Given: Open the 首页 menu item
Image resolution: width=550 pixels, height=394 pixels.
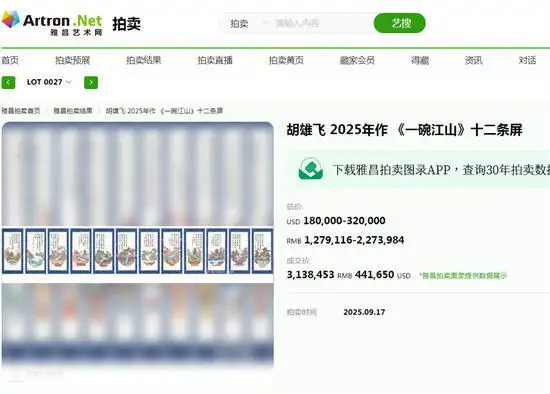Looking at the screenshot, I should [x=10, y=60].
